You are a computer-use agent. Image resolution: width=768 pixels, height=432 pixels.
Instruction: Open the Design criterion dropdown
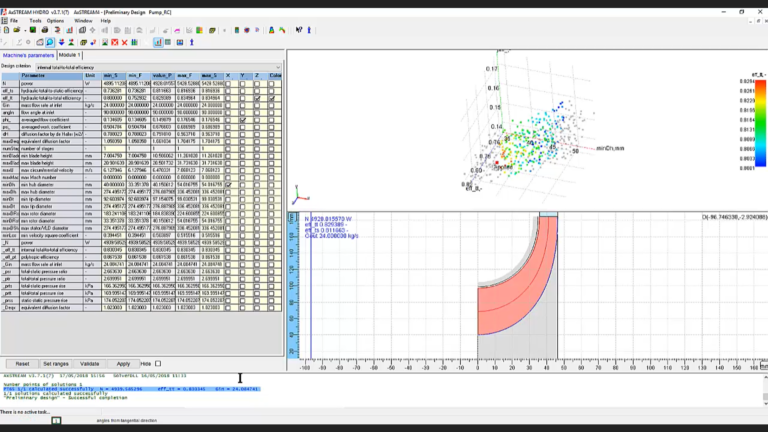coord(159,67)
